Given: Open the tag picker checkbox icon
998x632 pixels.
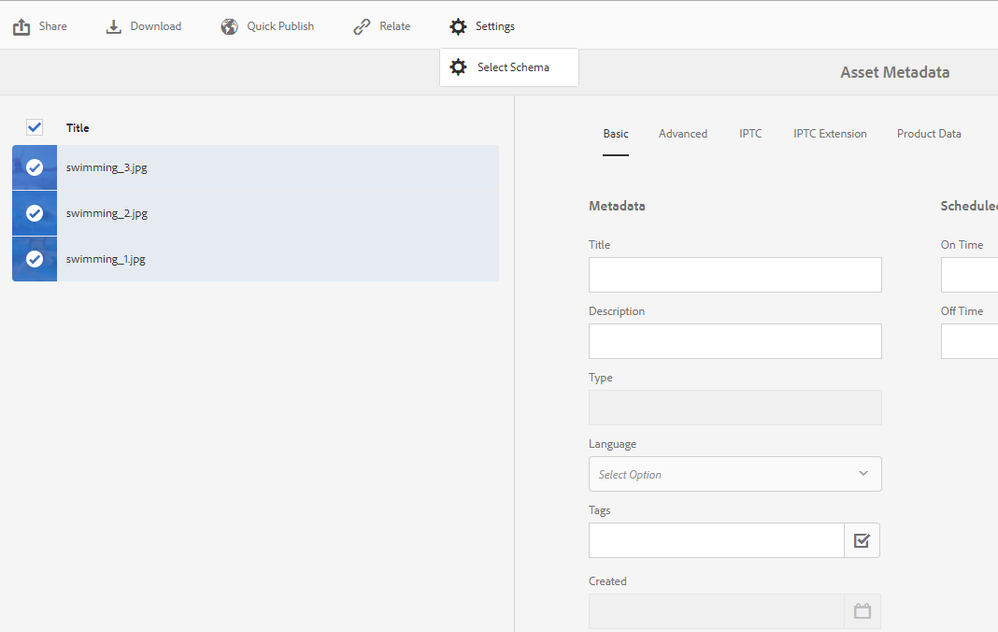Looking at the screenshot, I should point(861,540).
